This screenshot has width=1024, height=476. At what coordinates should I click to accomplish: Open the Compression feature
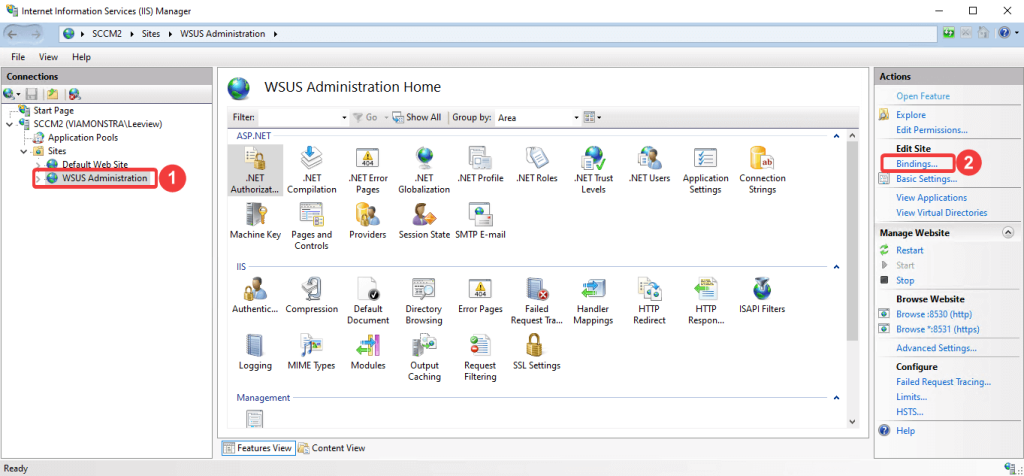pyautogui.click(x=312, y=296)
